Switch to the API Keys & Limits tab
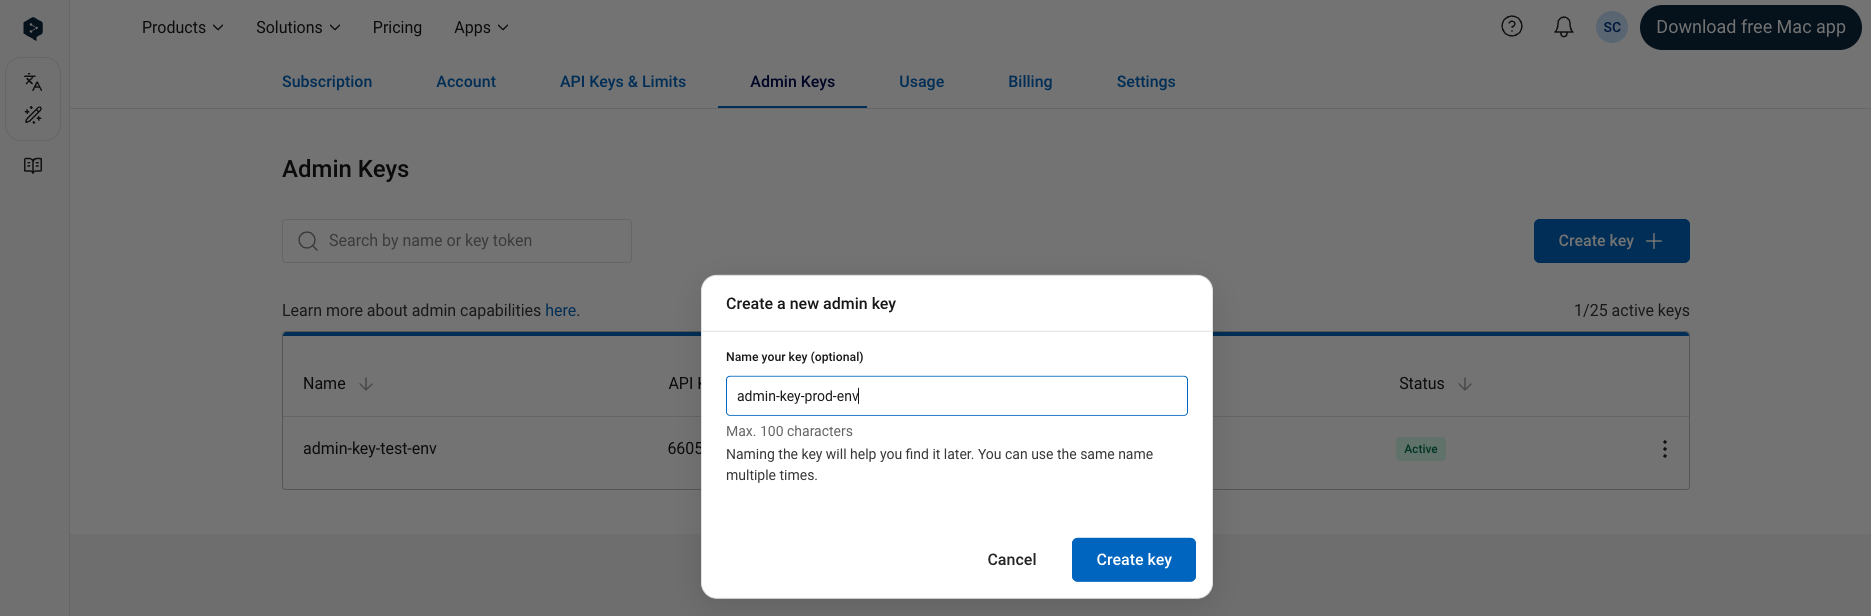 coord(623,82)
